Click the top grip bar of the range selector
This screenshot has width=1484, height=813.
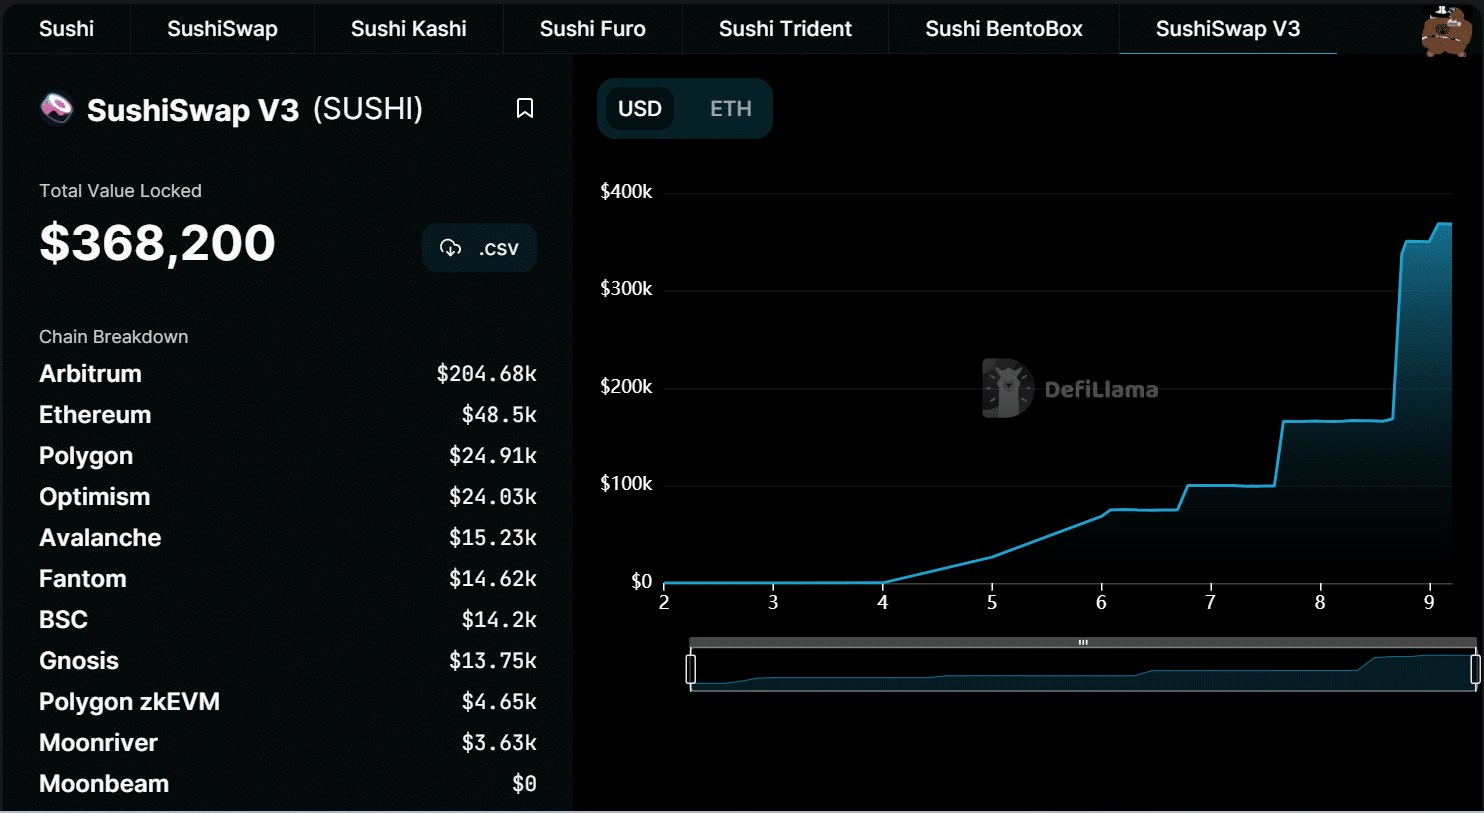[1083, 642]
